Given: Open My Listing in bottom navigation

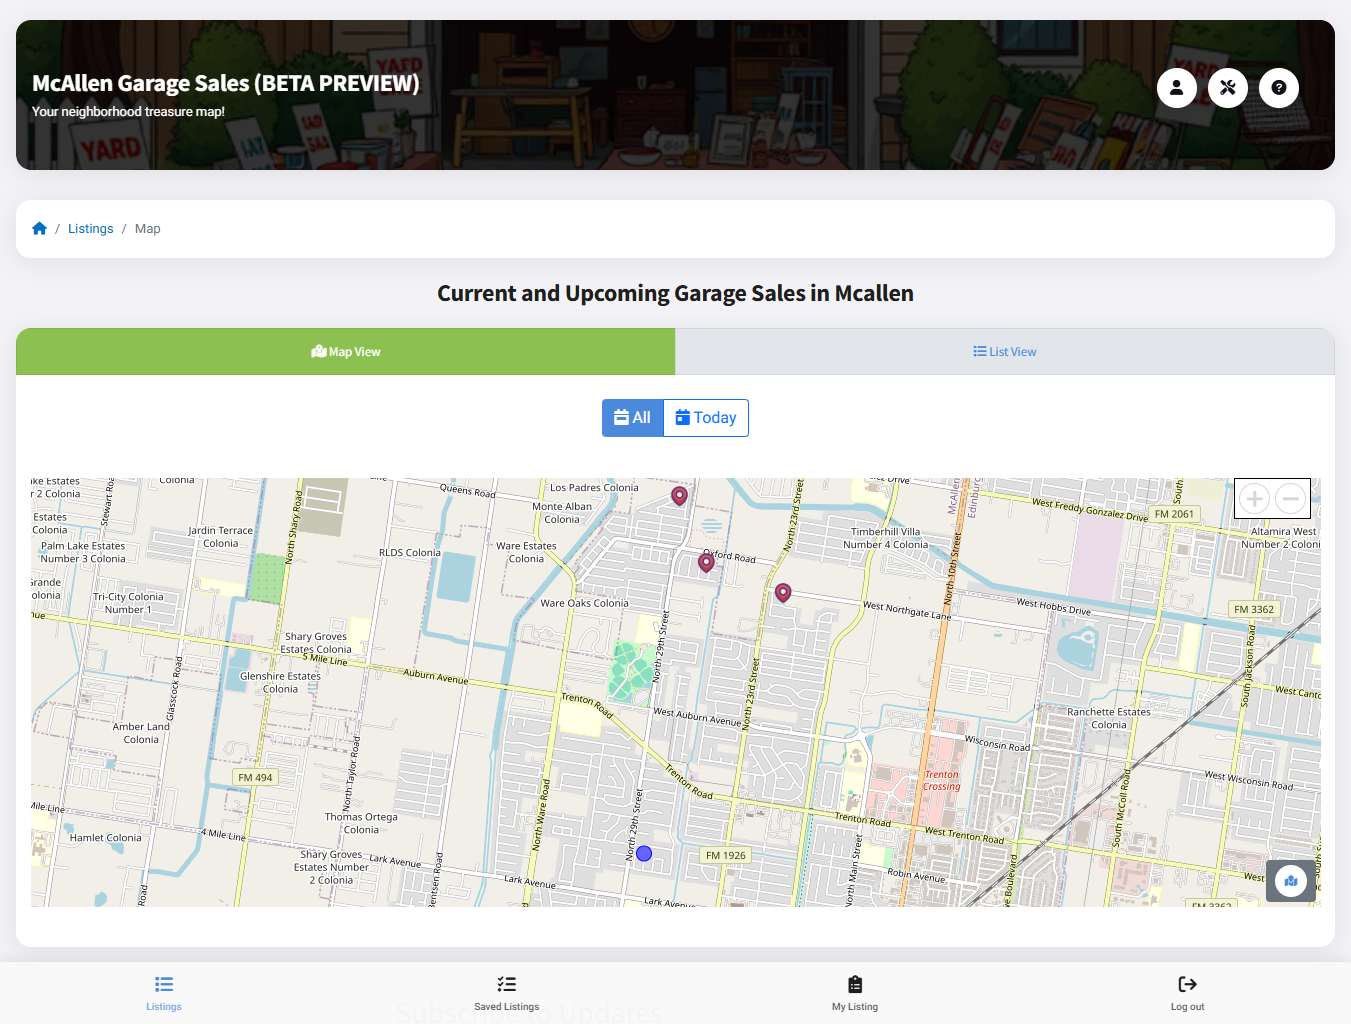Looking at the screenshot, I should pyautogui.click(x=855, y=993).
